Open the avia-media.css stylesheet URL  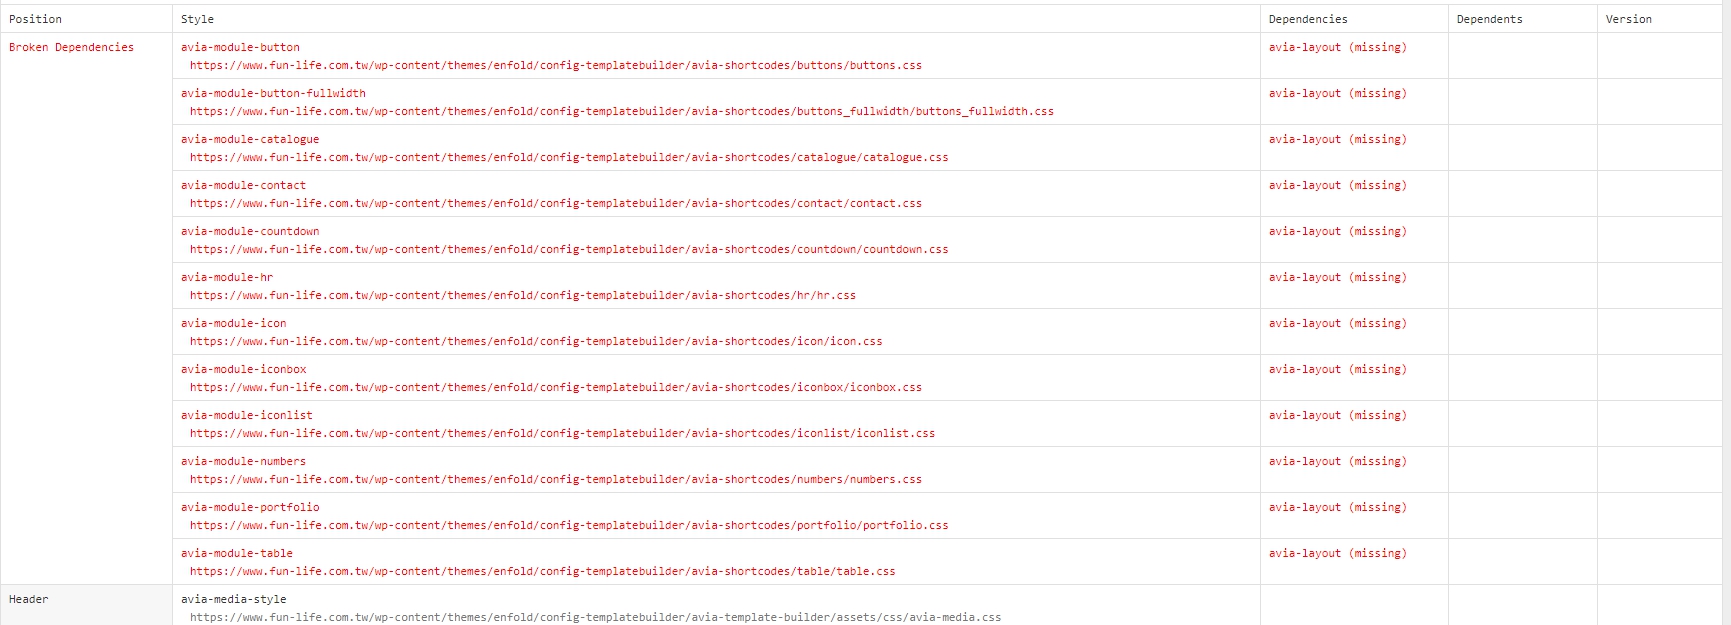(x=595, y=617)
